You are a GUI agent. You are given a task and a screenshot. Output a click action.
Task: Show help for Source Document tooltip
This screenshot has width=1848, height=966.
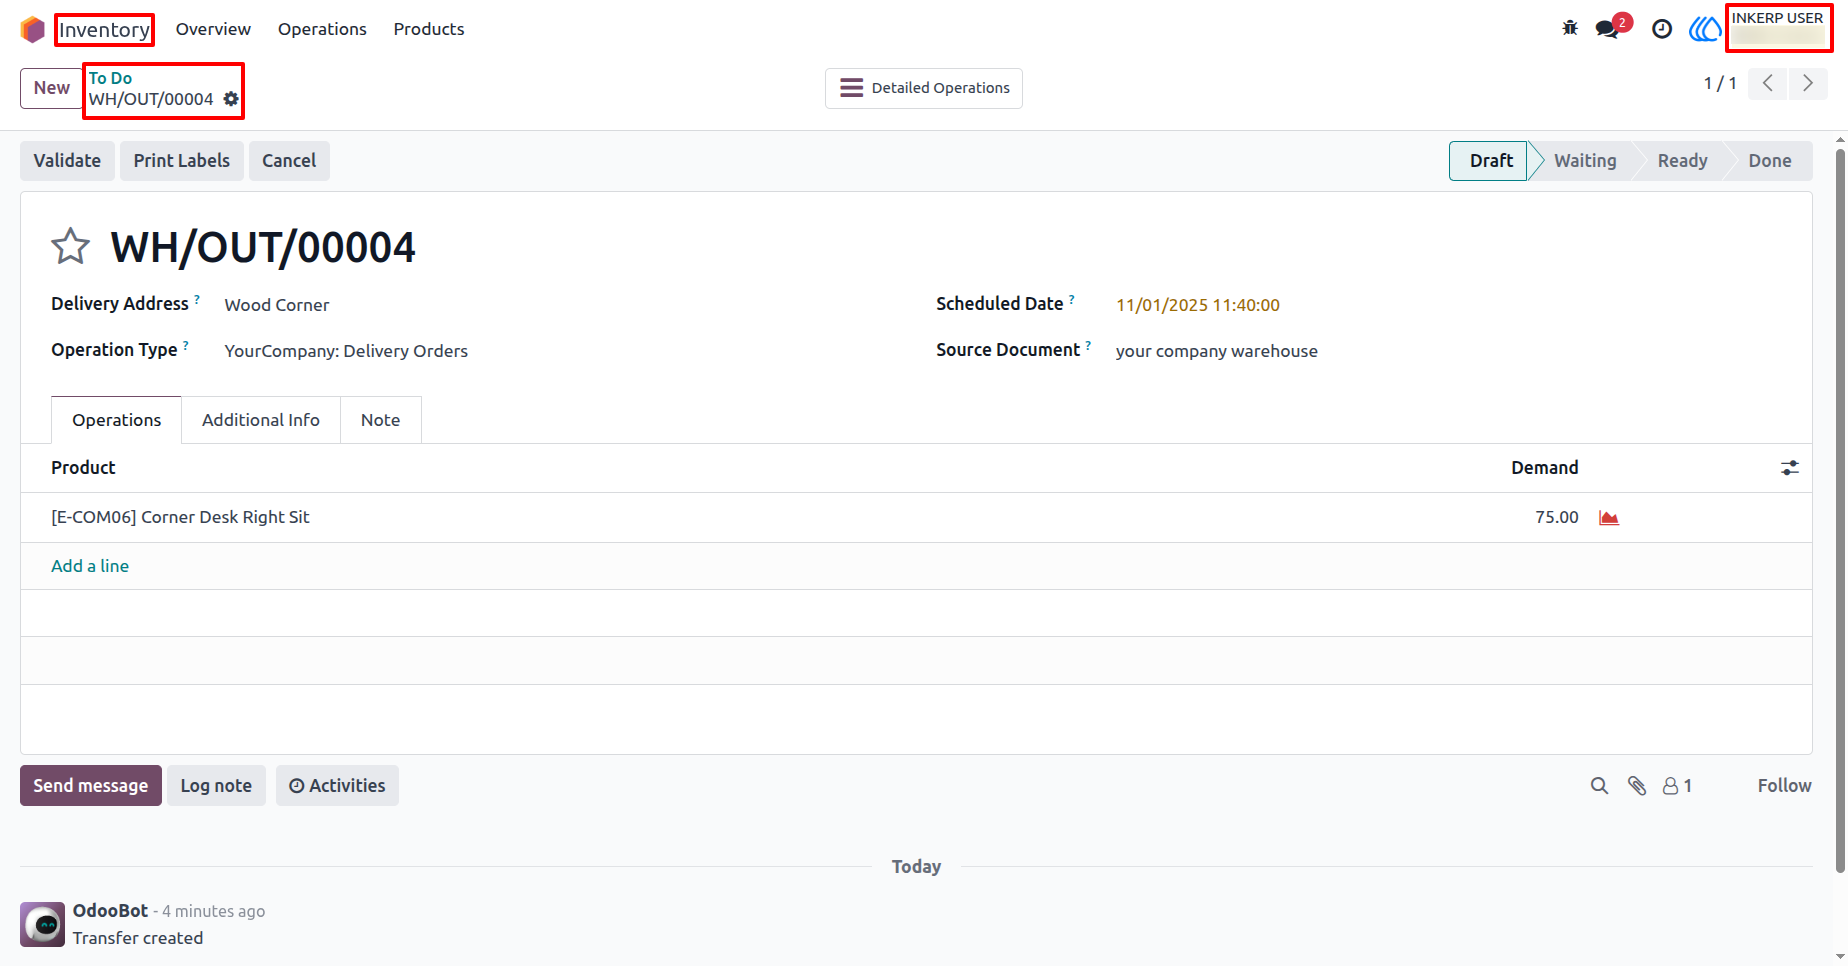[x=1088, y=344]
